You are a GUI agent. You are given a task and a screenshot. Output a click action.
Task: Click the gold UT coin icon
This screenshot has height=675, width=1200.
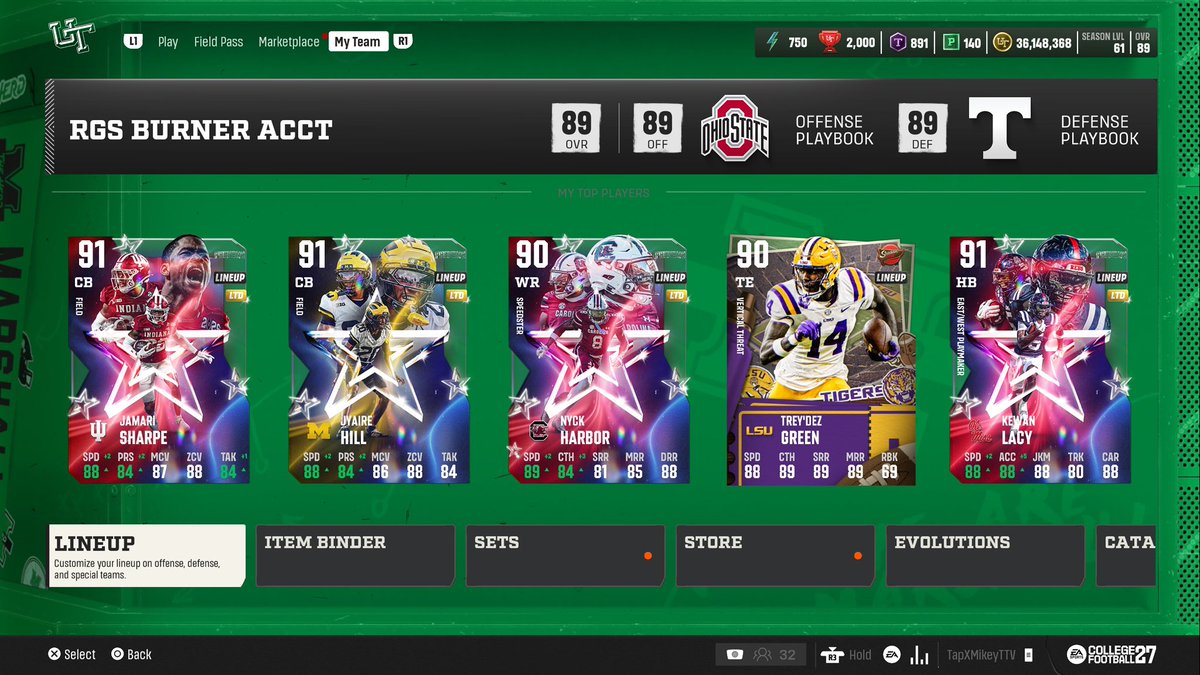(1003, 43)
